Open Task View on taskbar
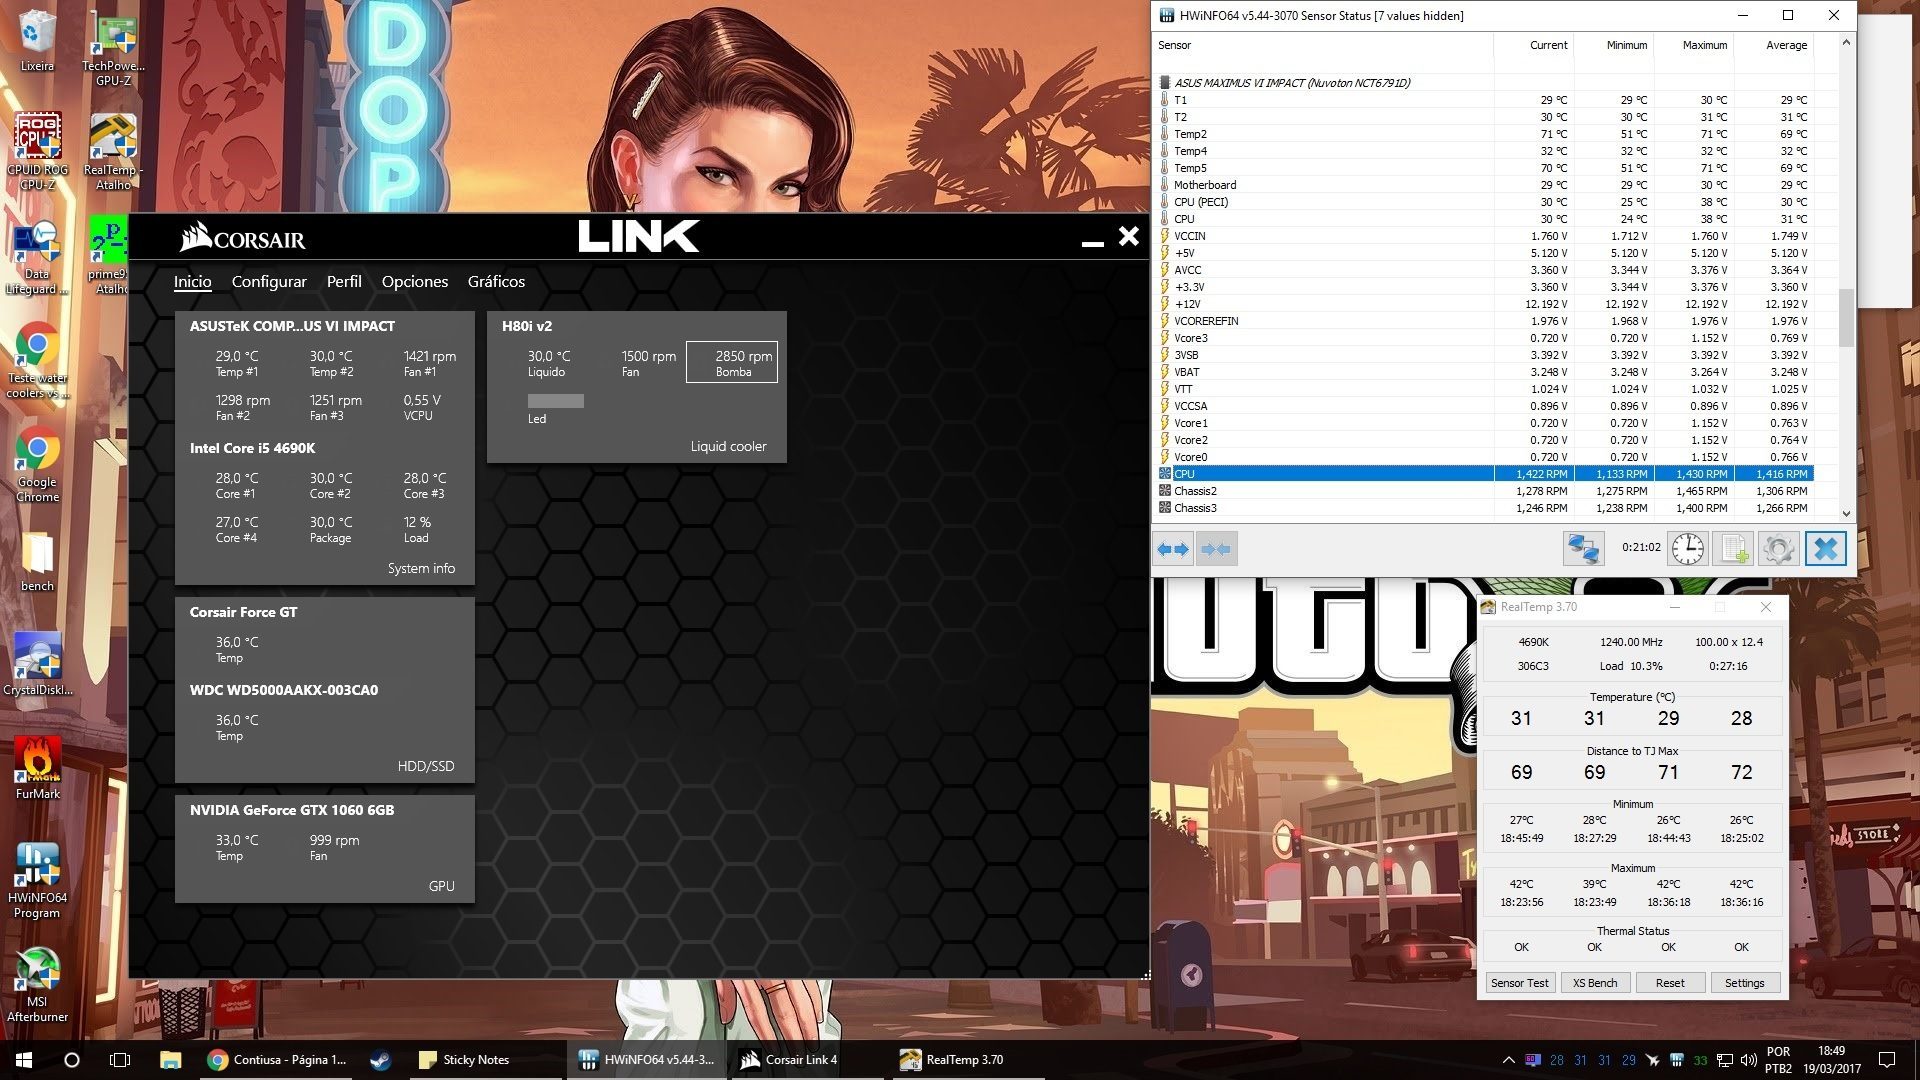Image resolution: width=1920 pixels, height=1080 pixels. point(120,1060)
